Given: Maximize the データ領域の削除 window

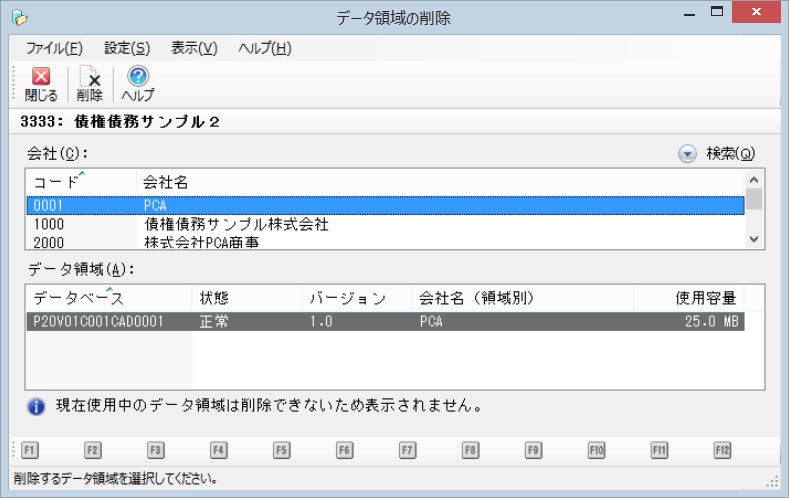Looking at the screenshot, I should point(717,12).
